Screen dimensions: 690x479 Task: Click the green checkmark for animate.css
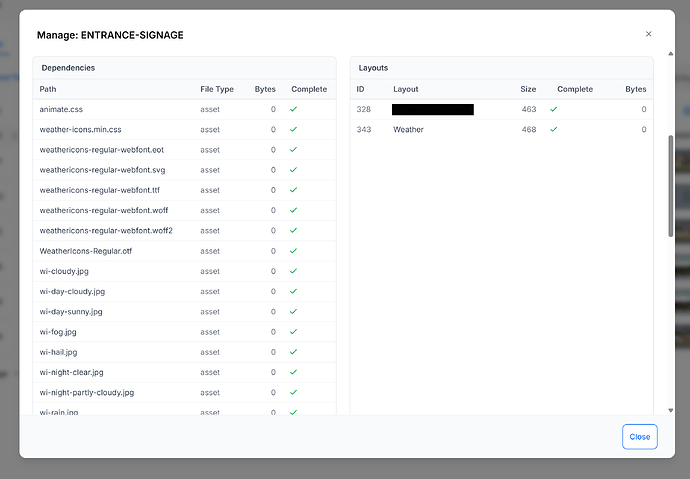pos(294,109)
